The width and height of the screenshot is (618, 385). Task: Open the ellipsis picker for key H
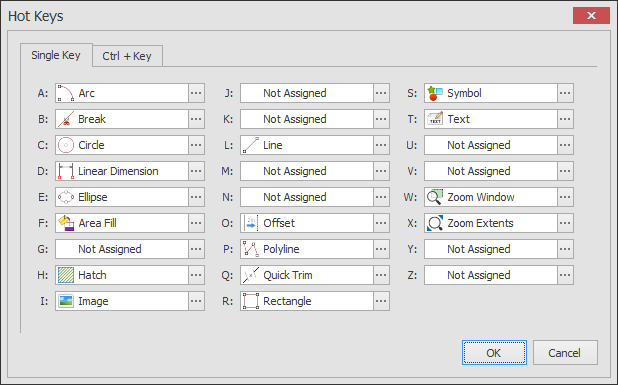[196, 275]
